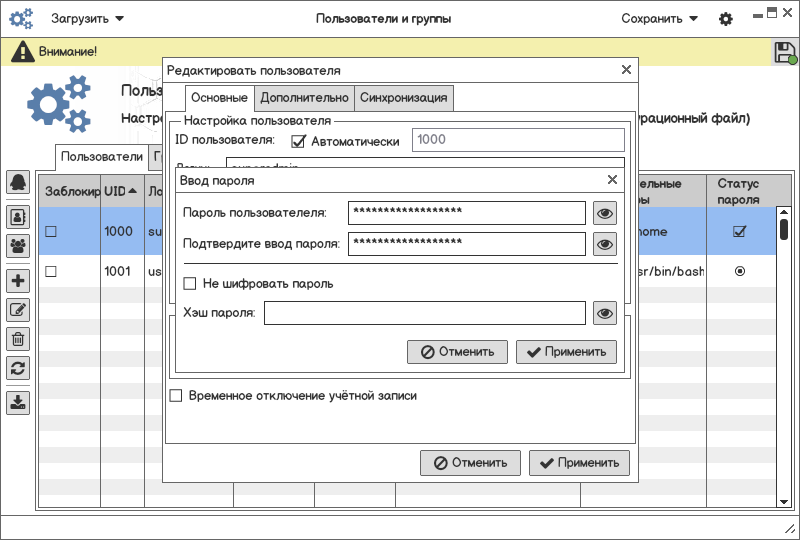The width and height of the screenshot is (800, 540).
Task: Sort by UID column header arrow
Action: click(133, 191)
